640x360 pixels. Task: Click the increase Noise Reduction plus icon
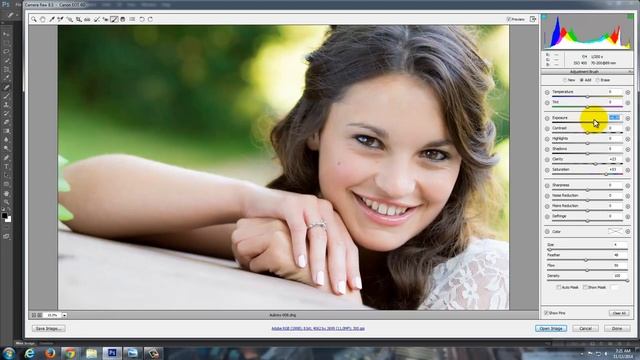pos(628,196)
